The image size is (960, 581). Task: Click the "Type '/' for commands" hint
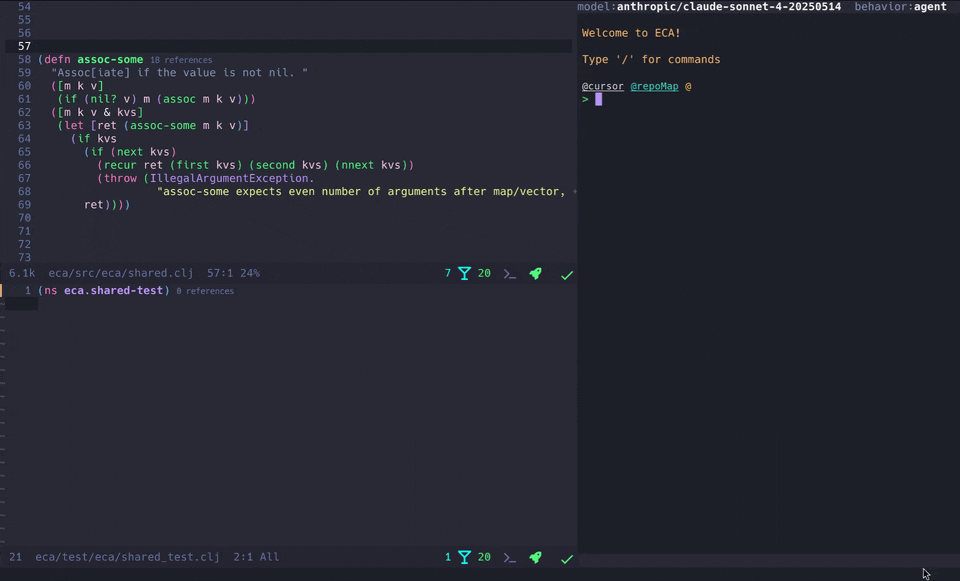651,59
